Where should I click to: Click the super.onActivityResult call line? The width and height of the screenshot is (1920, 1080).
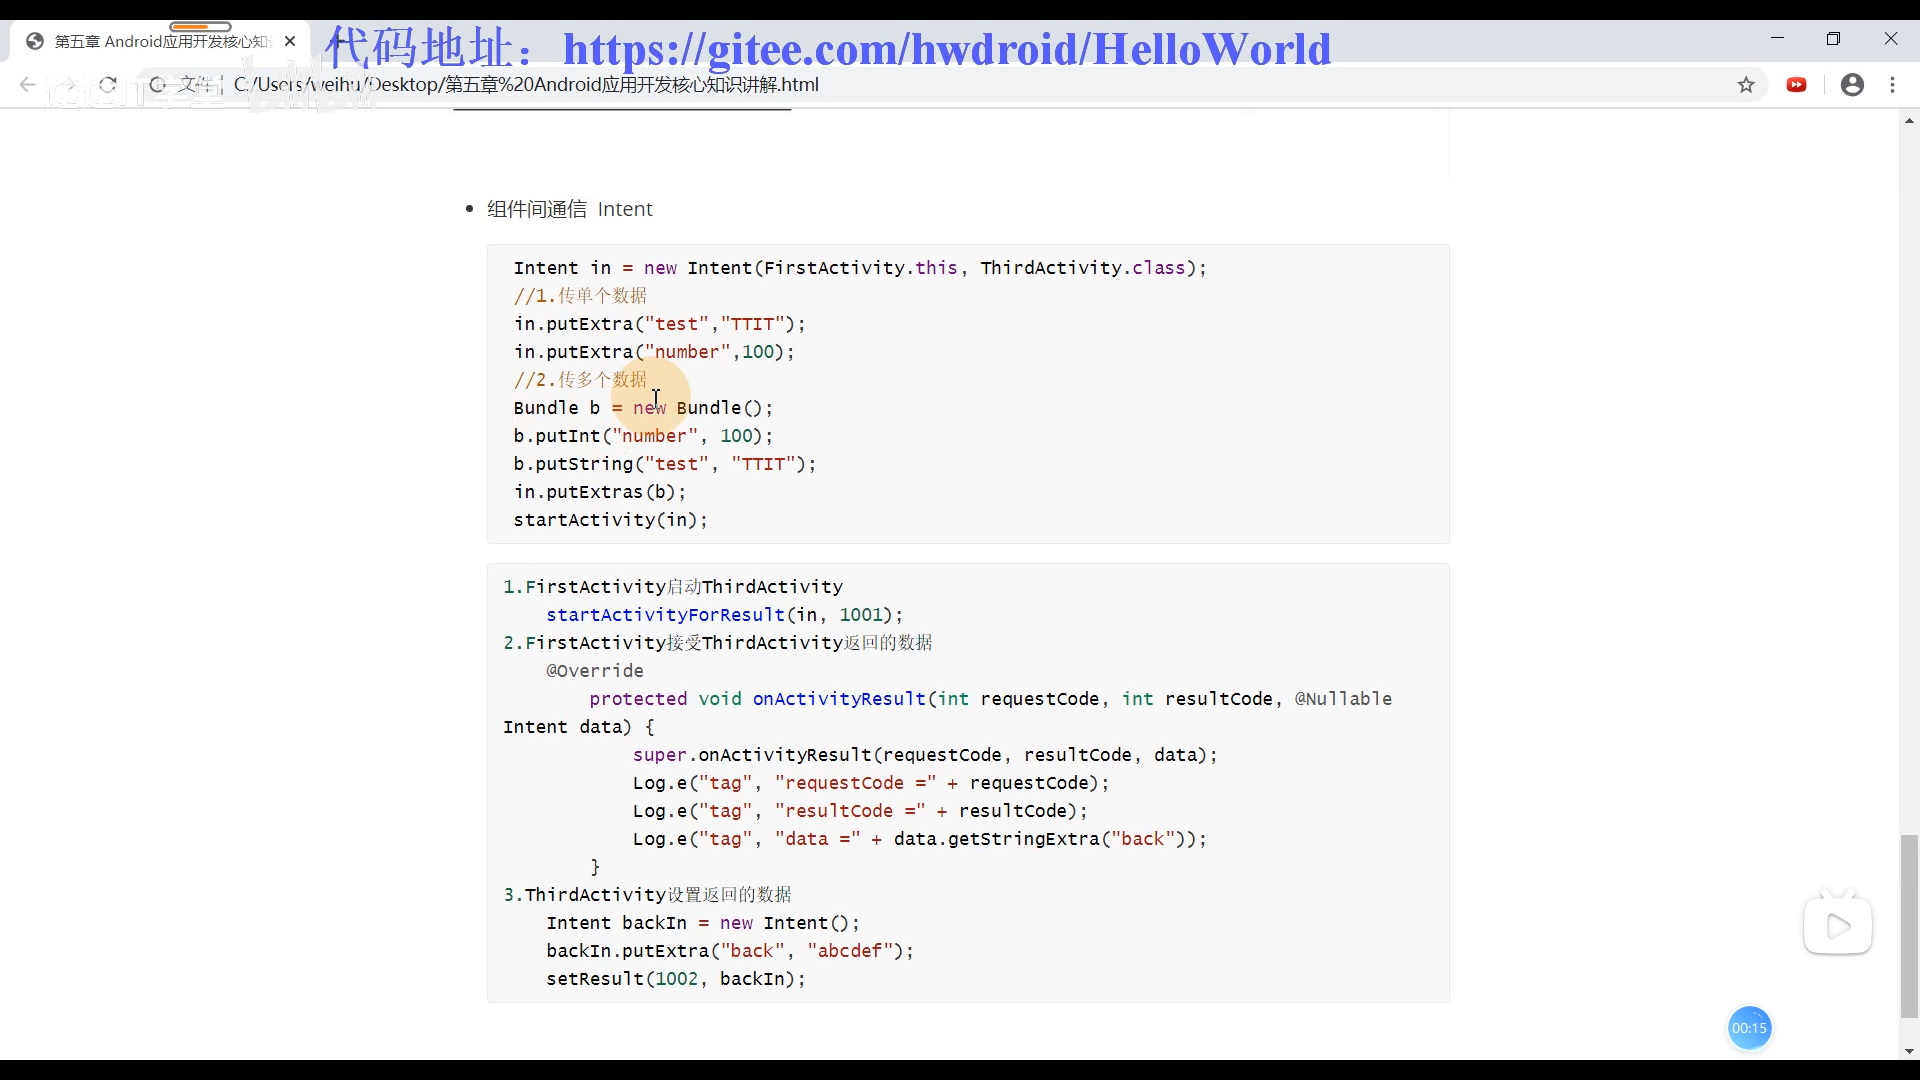point(925,755)
